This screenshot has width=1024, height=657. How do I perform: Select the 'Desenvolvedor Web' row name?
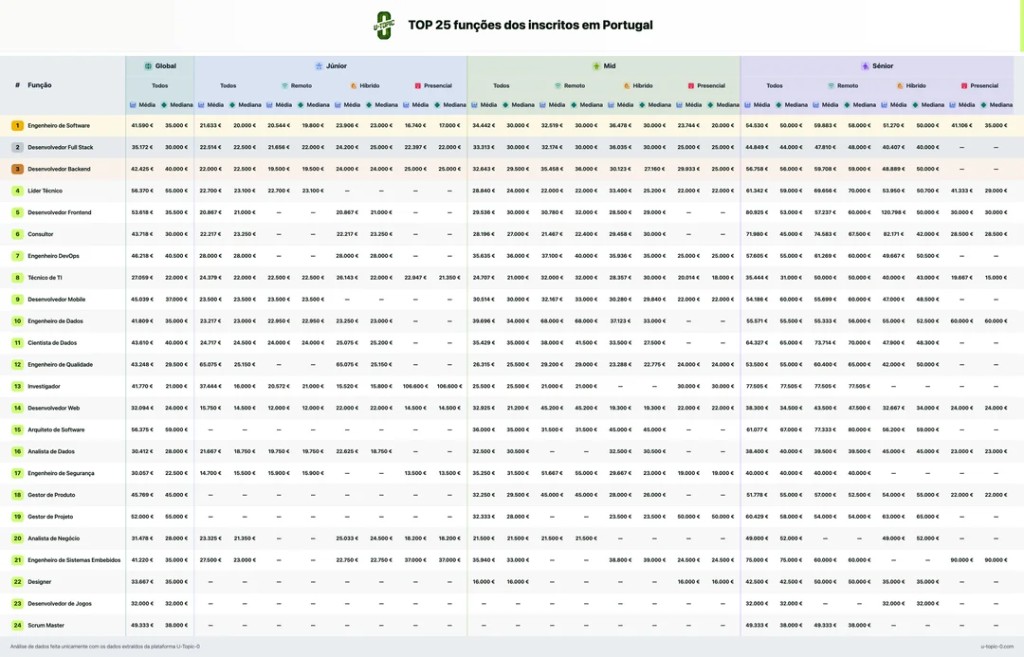tap(54, 408)
